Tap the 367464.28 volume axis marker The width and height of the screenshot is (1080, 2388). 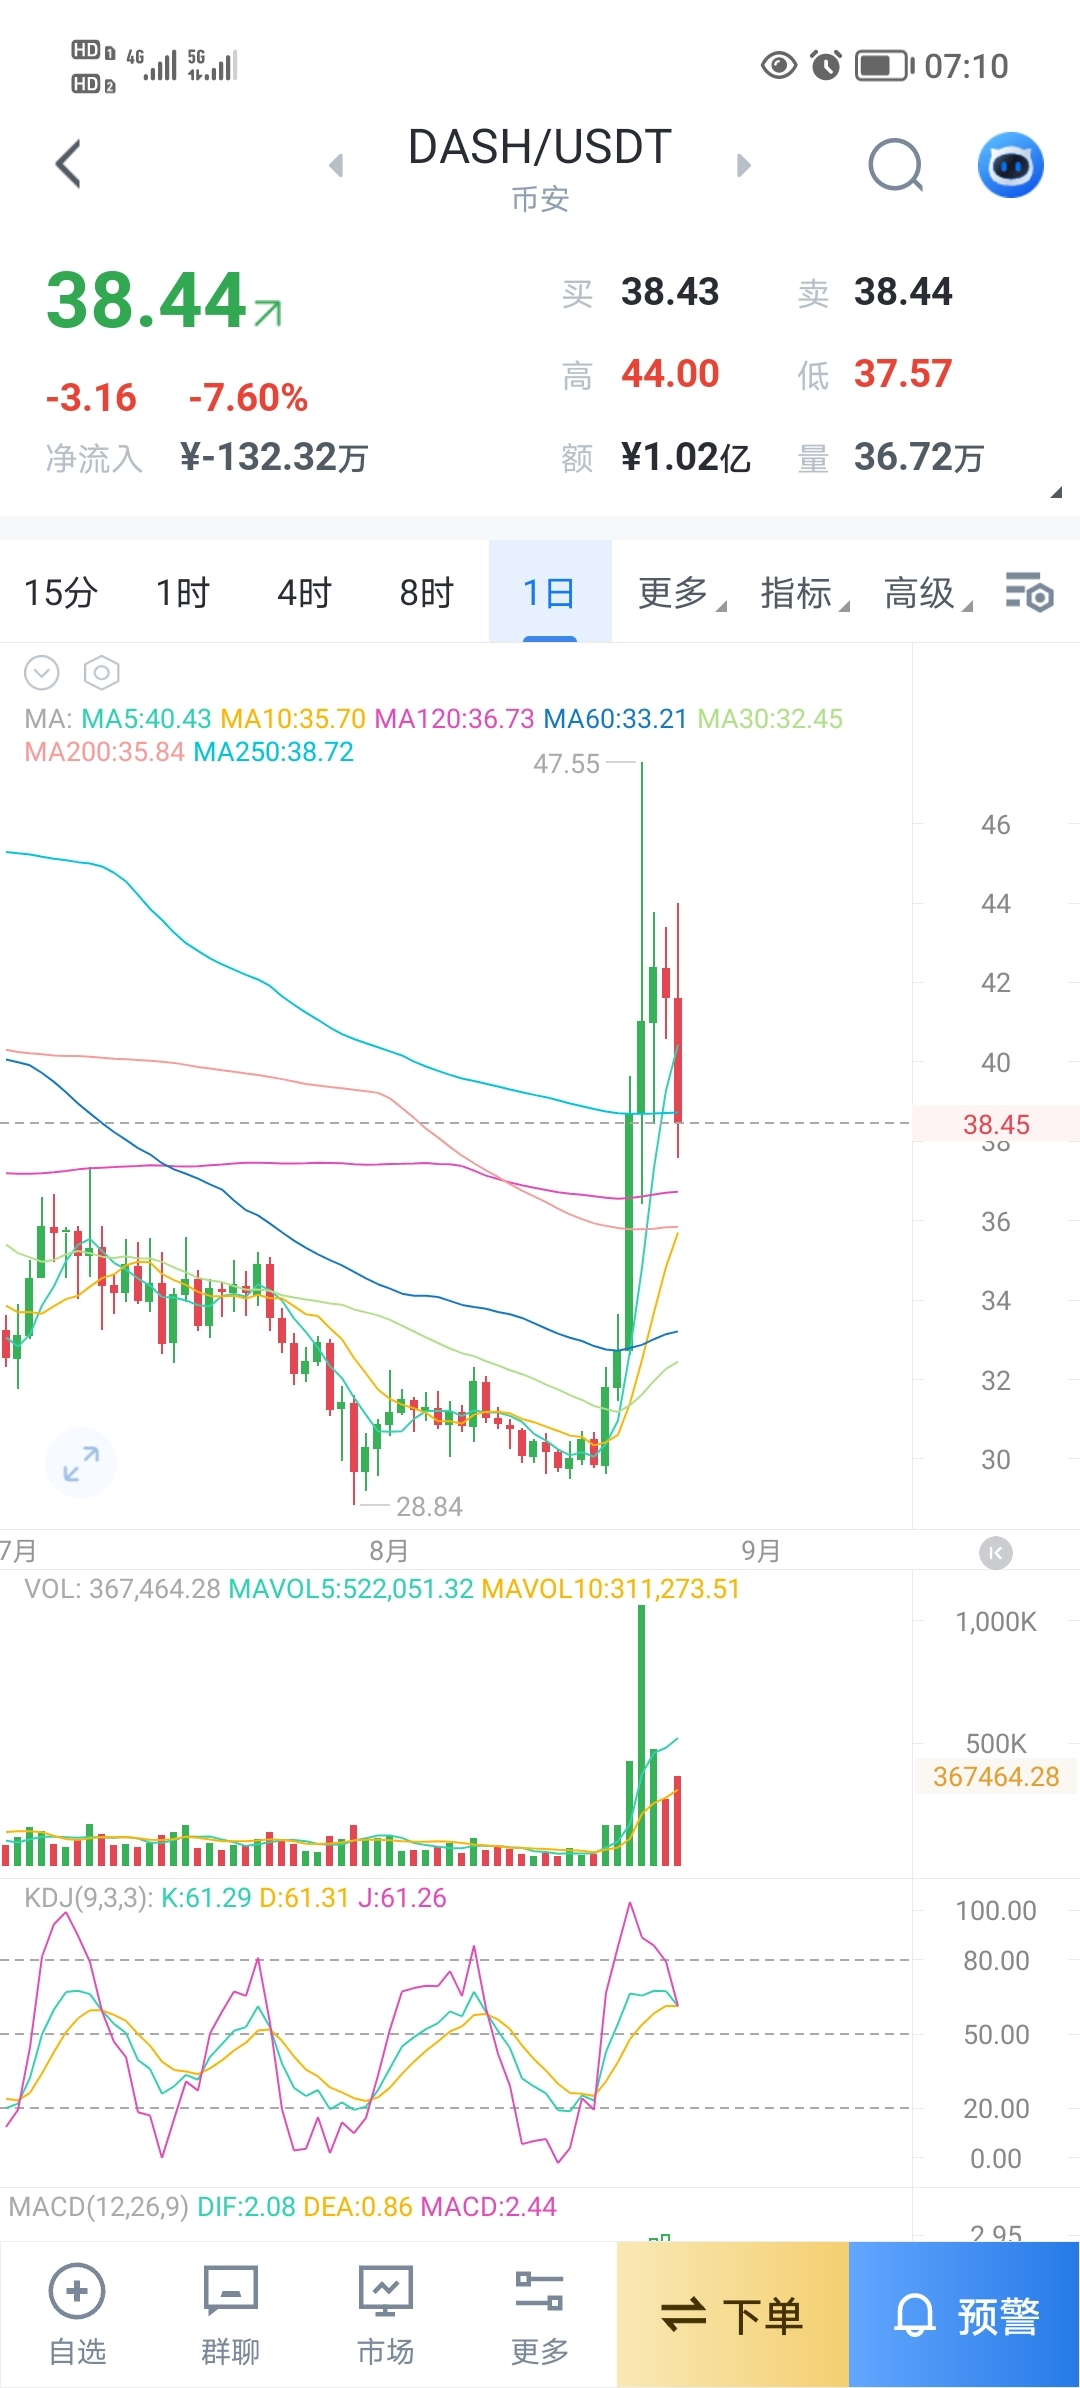(x=996, y=1776)
